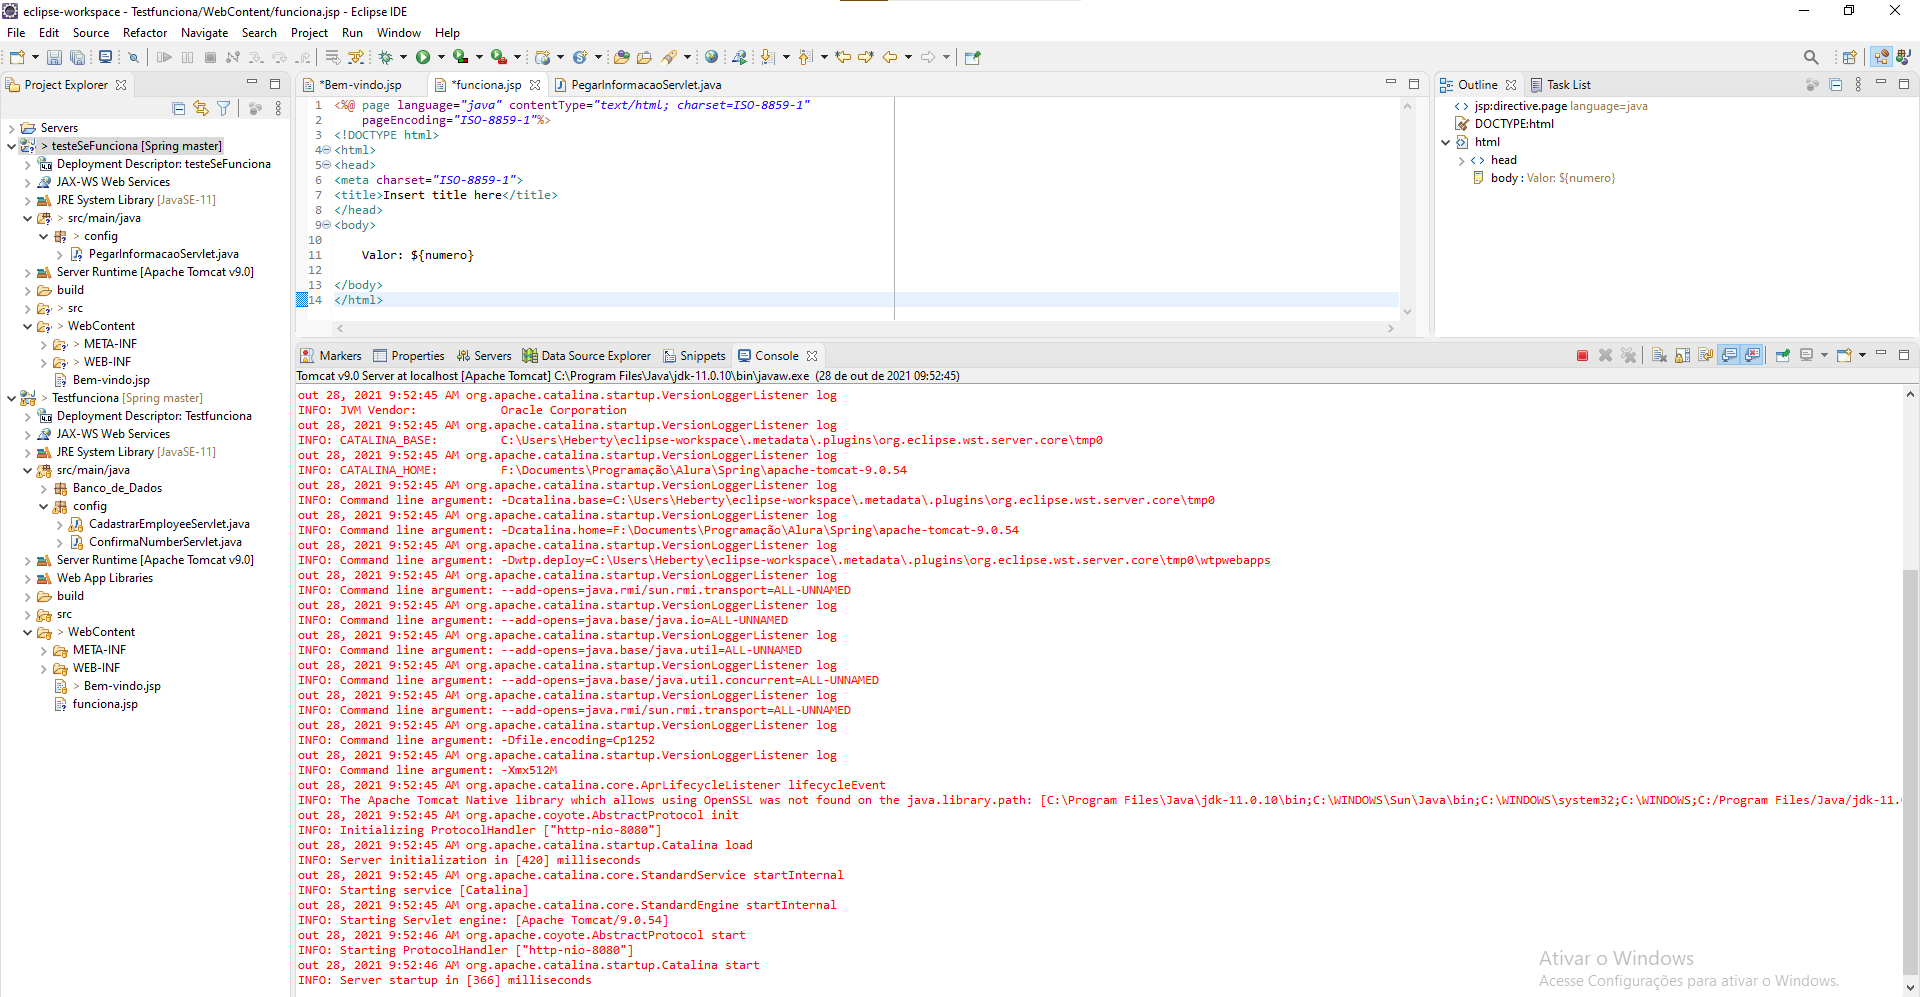The width and height of the screenshot is (1920, 997).
Task: Open Outline view menu dots
Action: (x=1858, y=85)
